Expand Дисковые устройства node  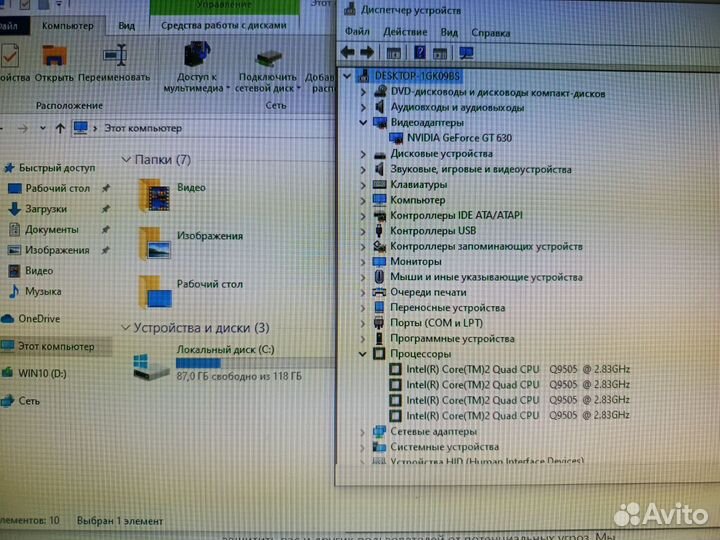363,154
